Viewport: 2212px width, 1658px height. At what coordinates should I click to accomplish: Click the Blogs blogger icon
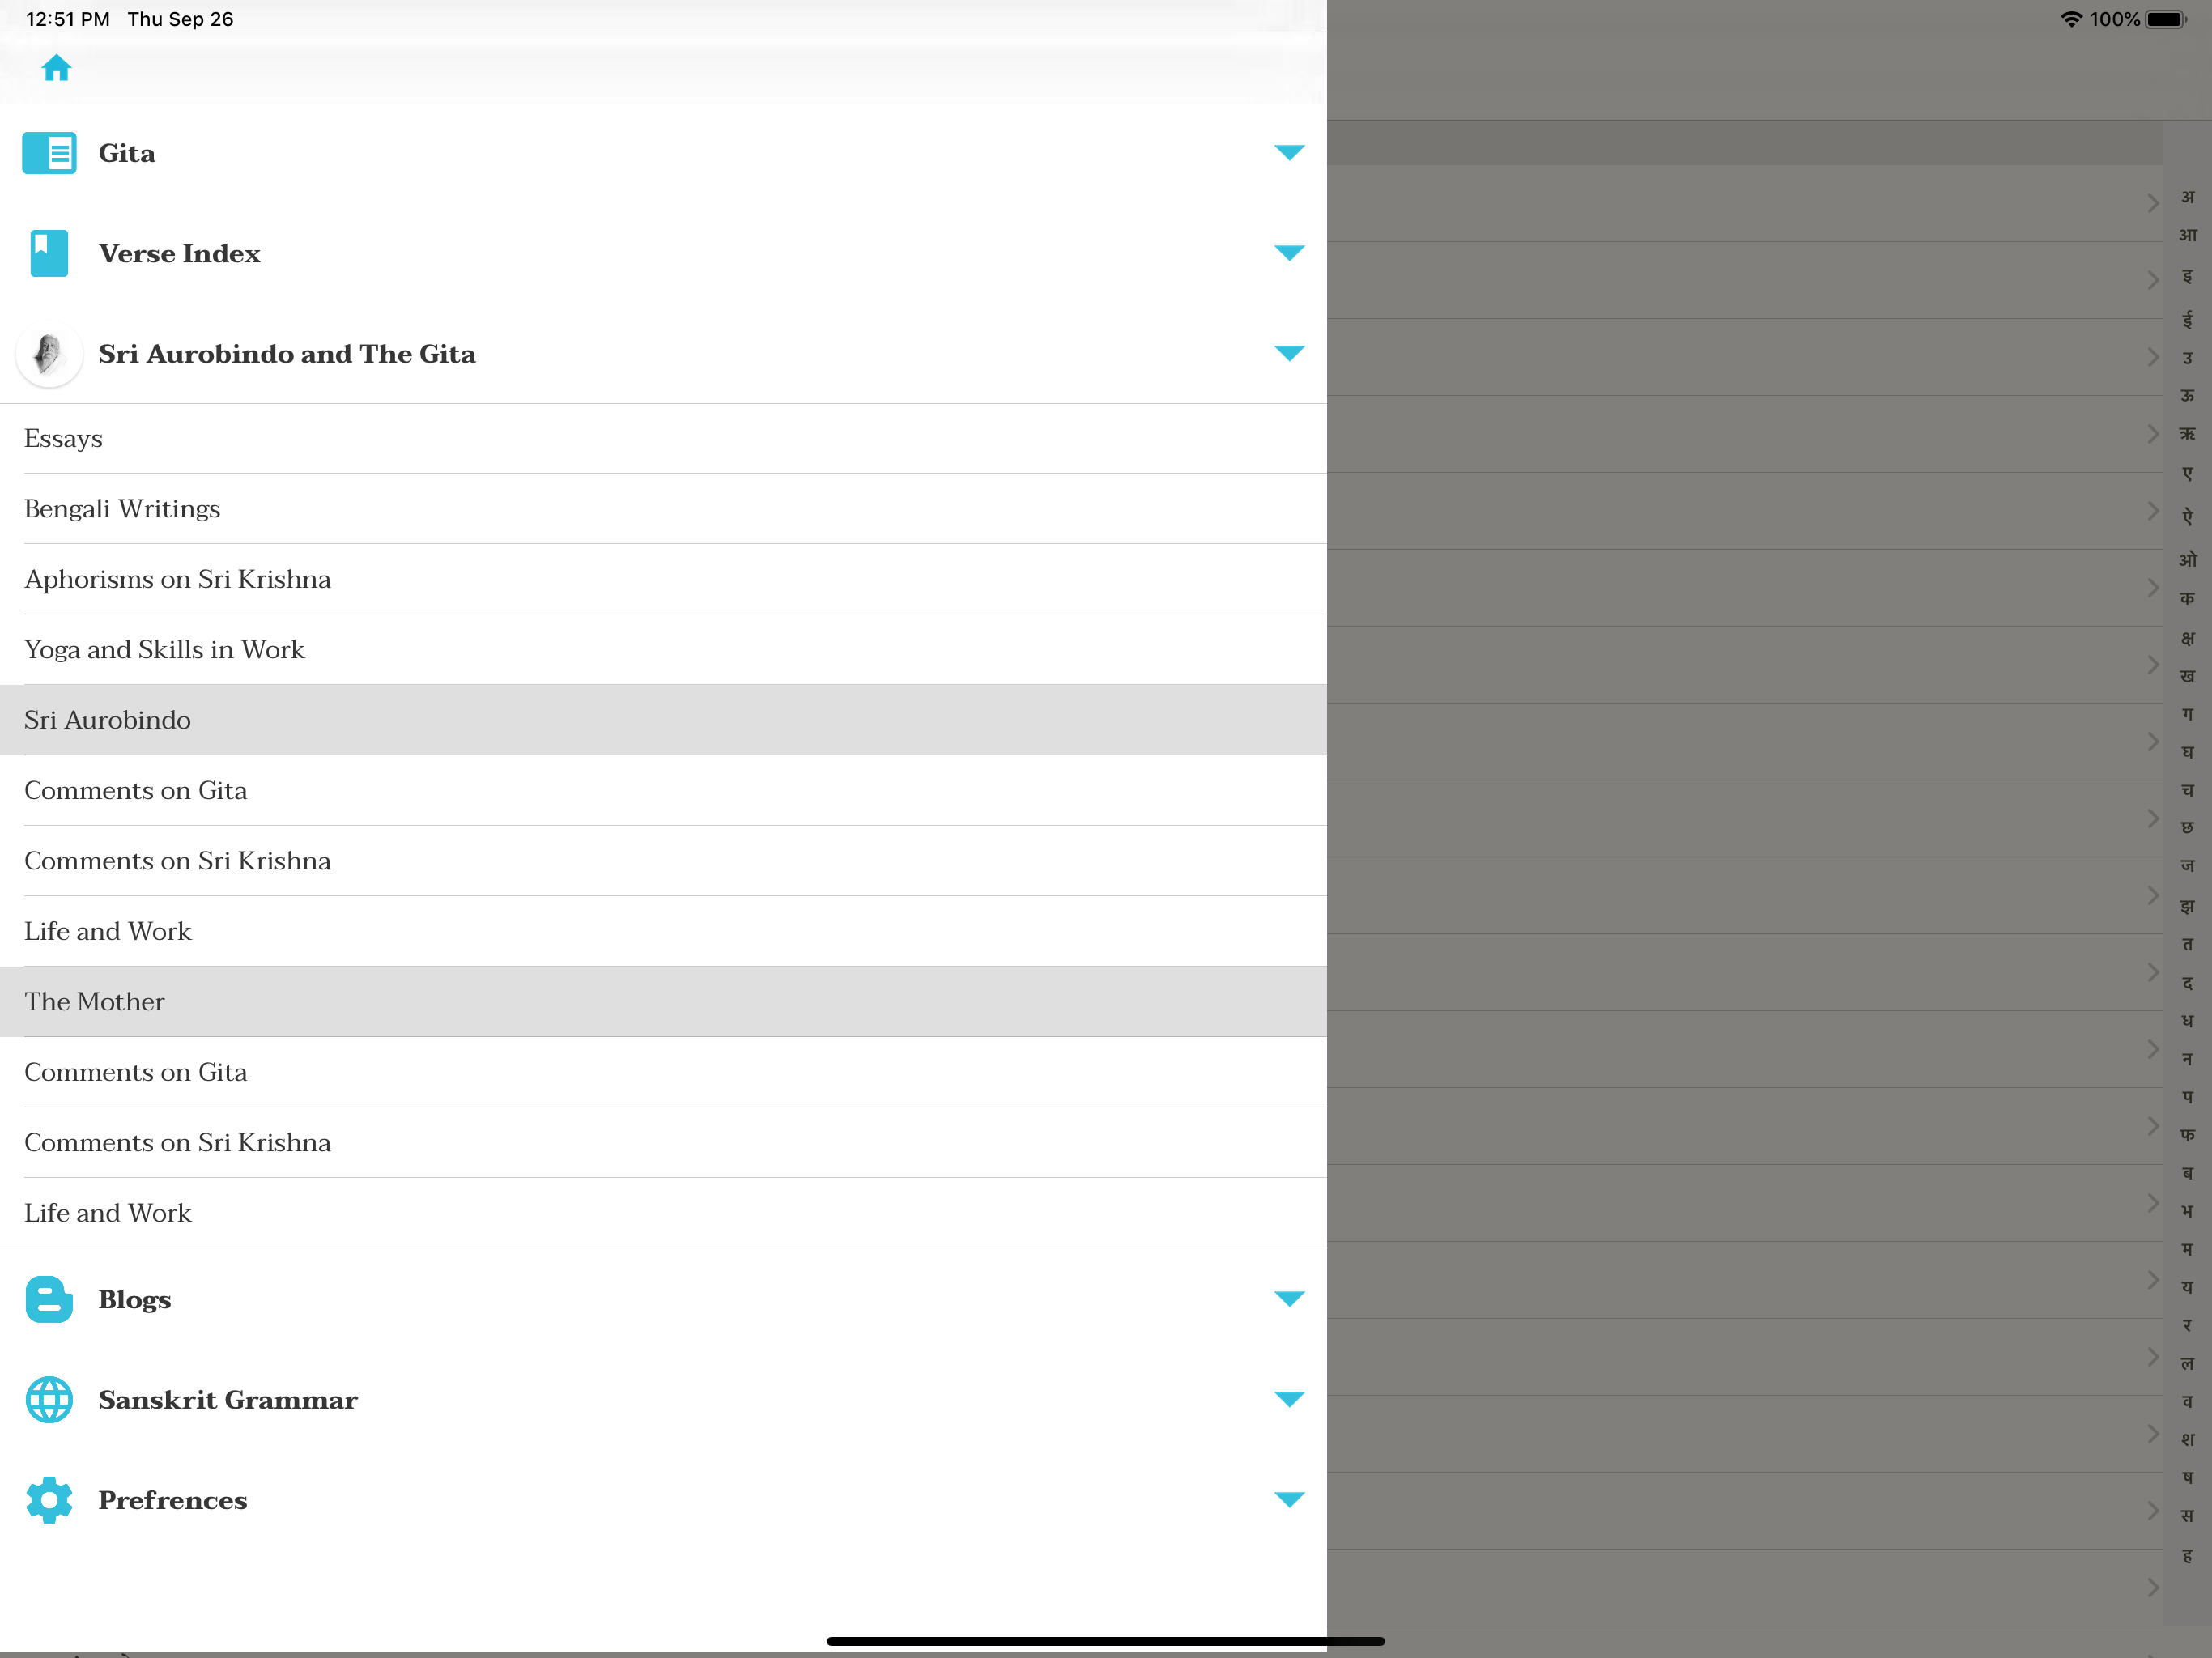(x=49, y=1299)
